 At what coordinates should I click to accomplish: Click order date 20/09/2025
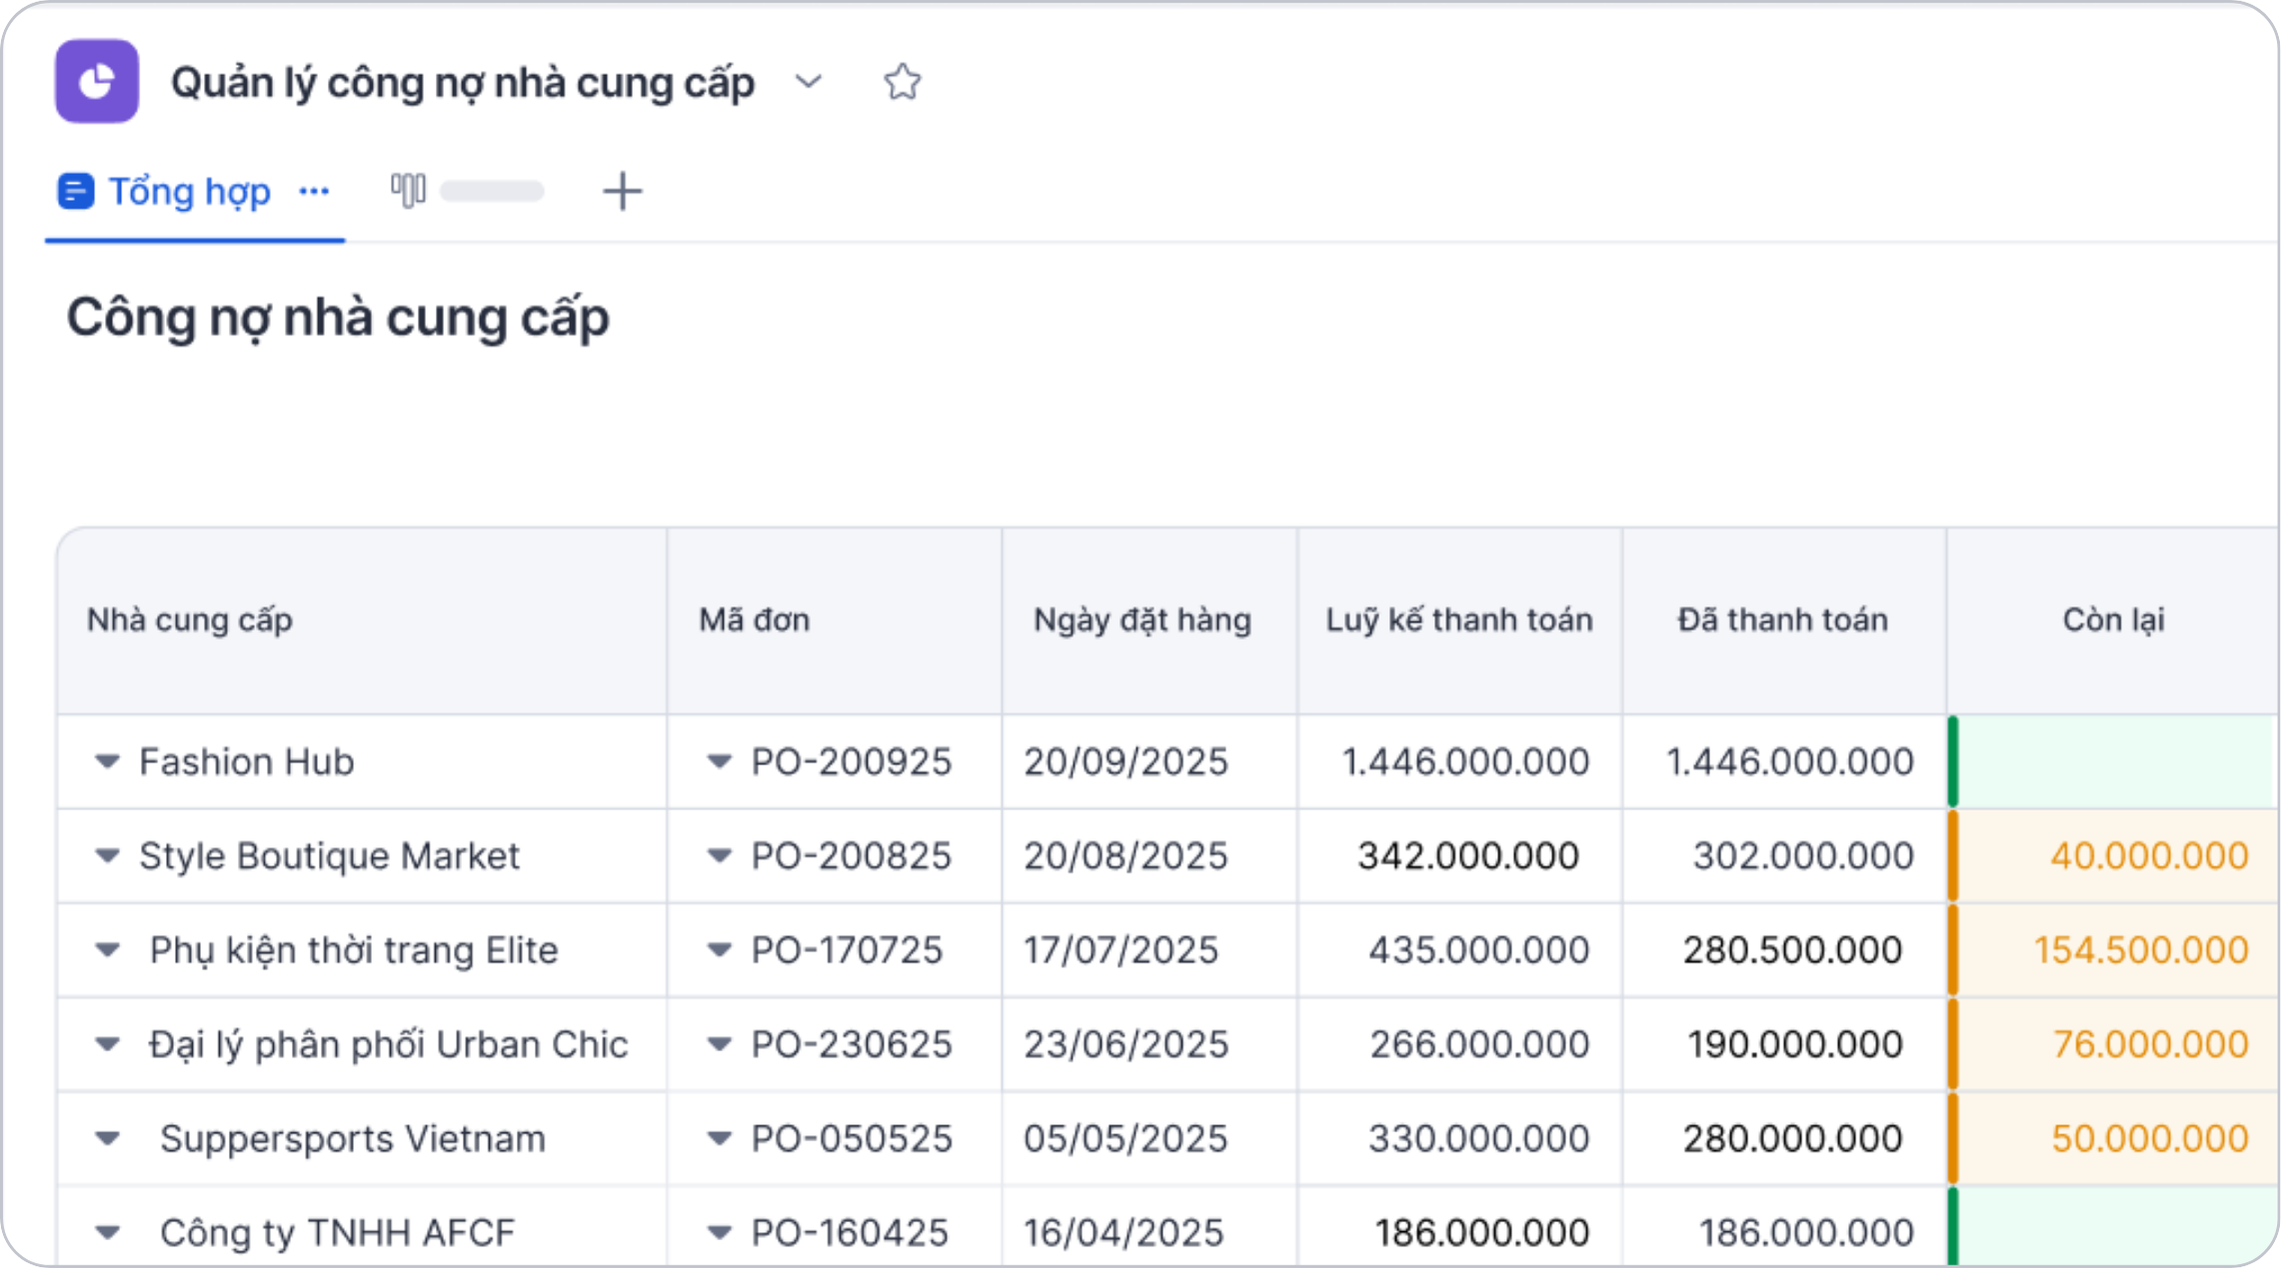pyautogui.click(x=1125, y=762)
